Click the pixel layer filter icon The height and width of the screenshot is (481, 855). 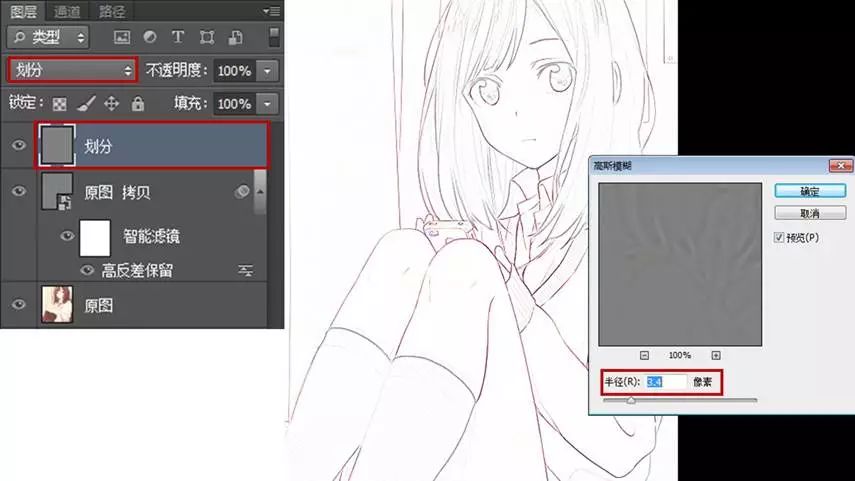coord(122,38)
